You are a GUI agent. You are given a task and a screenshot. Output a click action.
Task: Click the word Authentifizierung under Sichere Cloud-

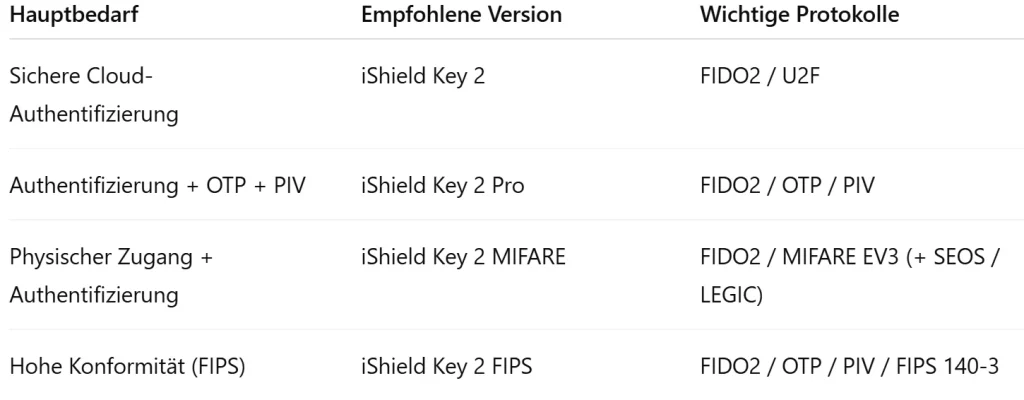click(x=93, y=114)
